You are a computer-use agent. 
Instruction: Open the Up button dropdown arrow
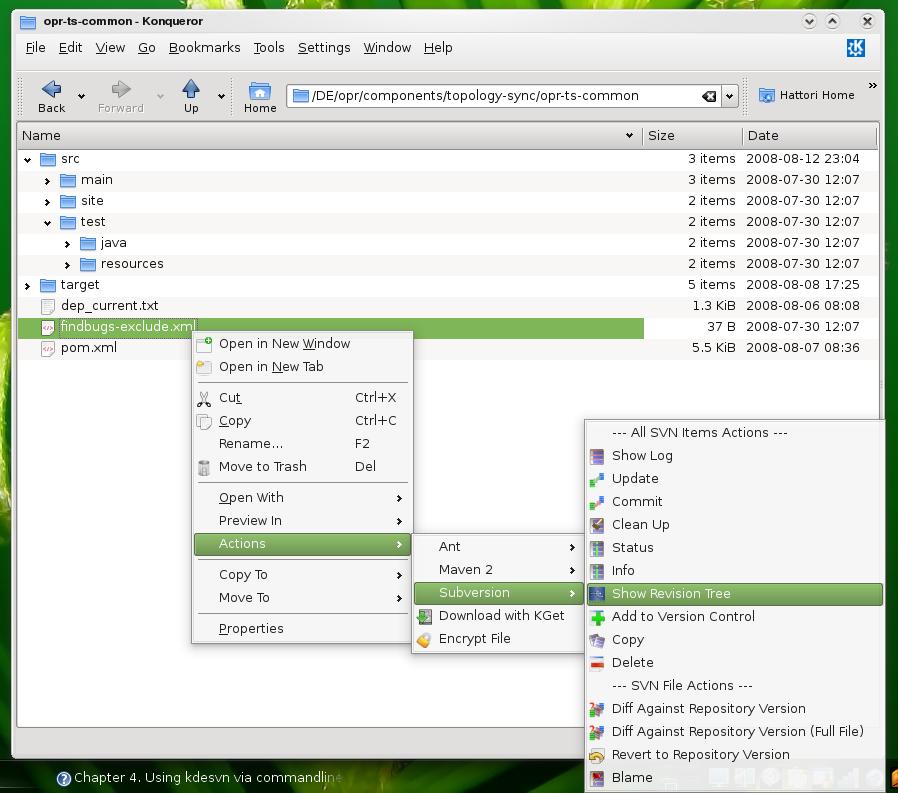221,96
